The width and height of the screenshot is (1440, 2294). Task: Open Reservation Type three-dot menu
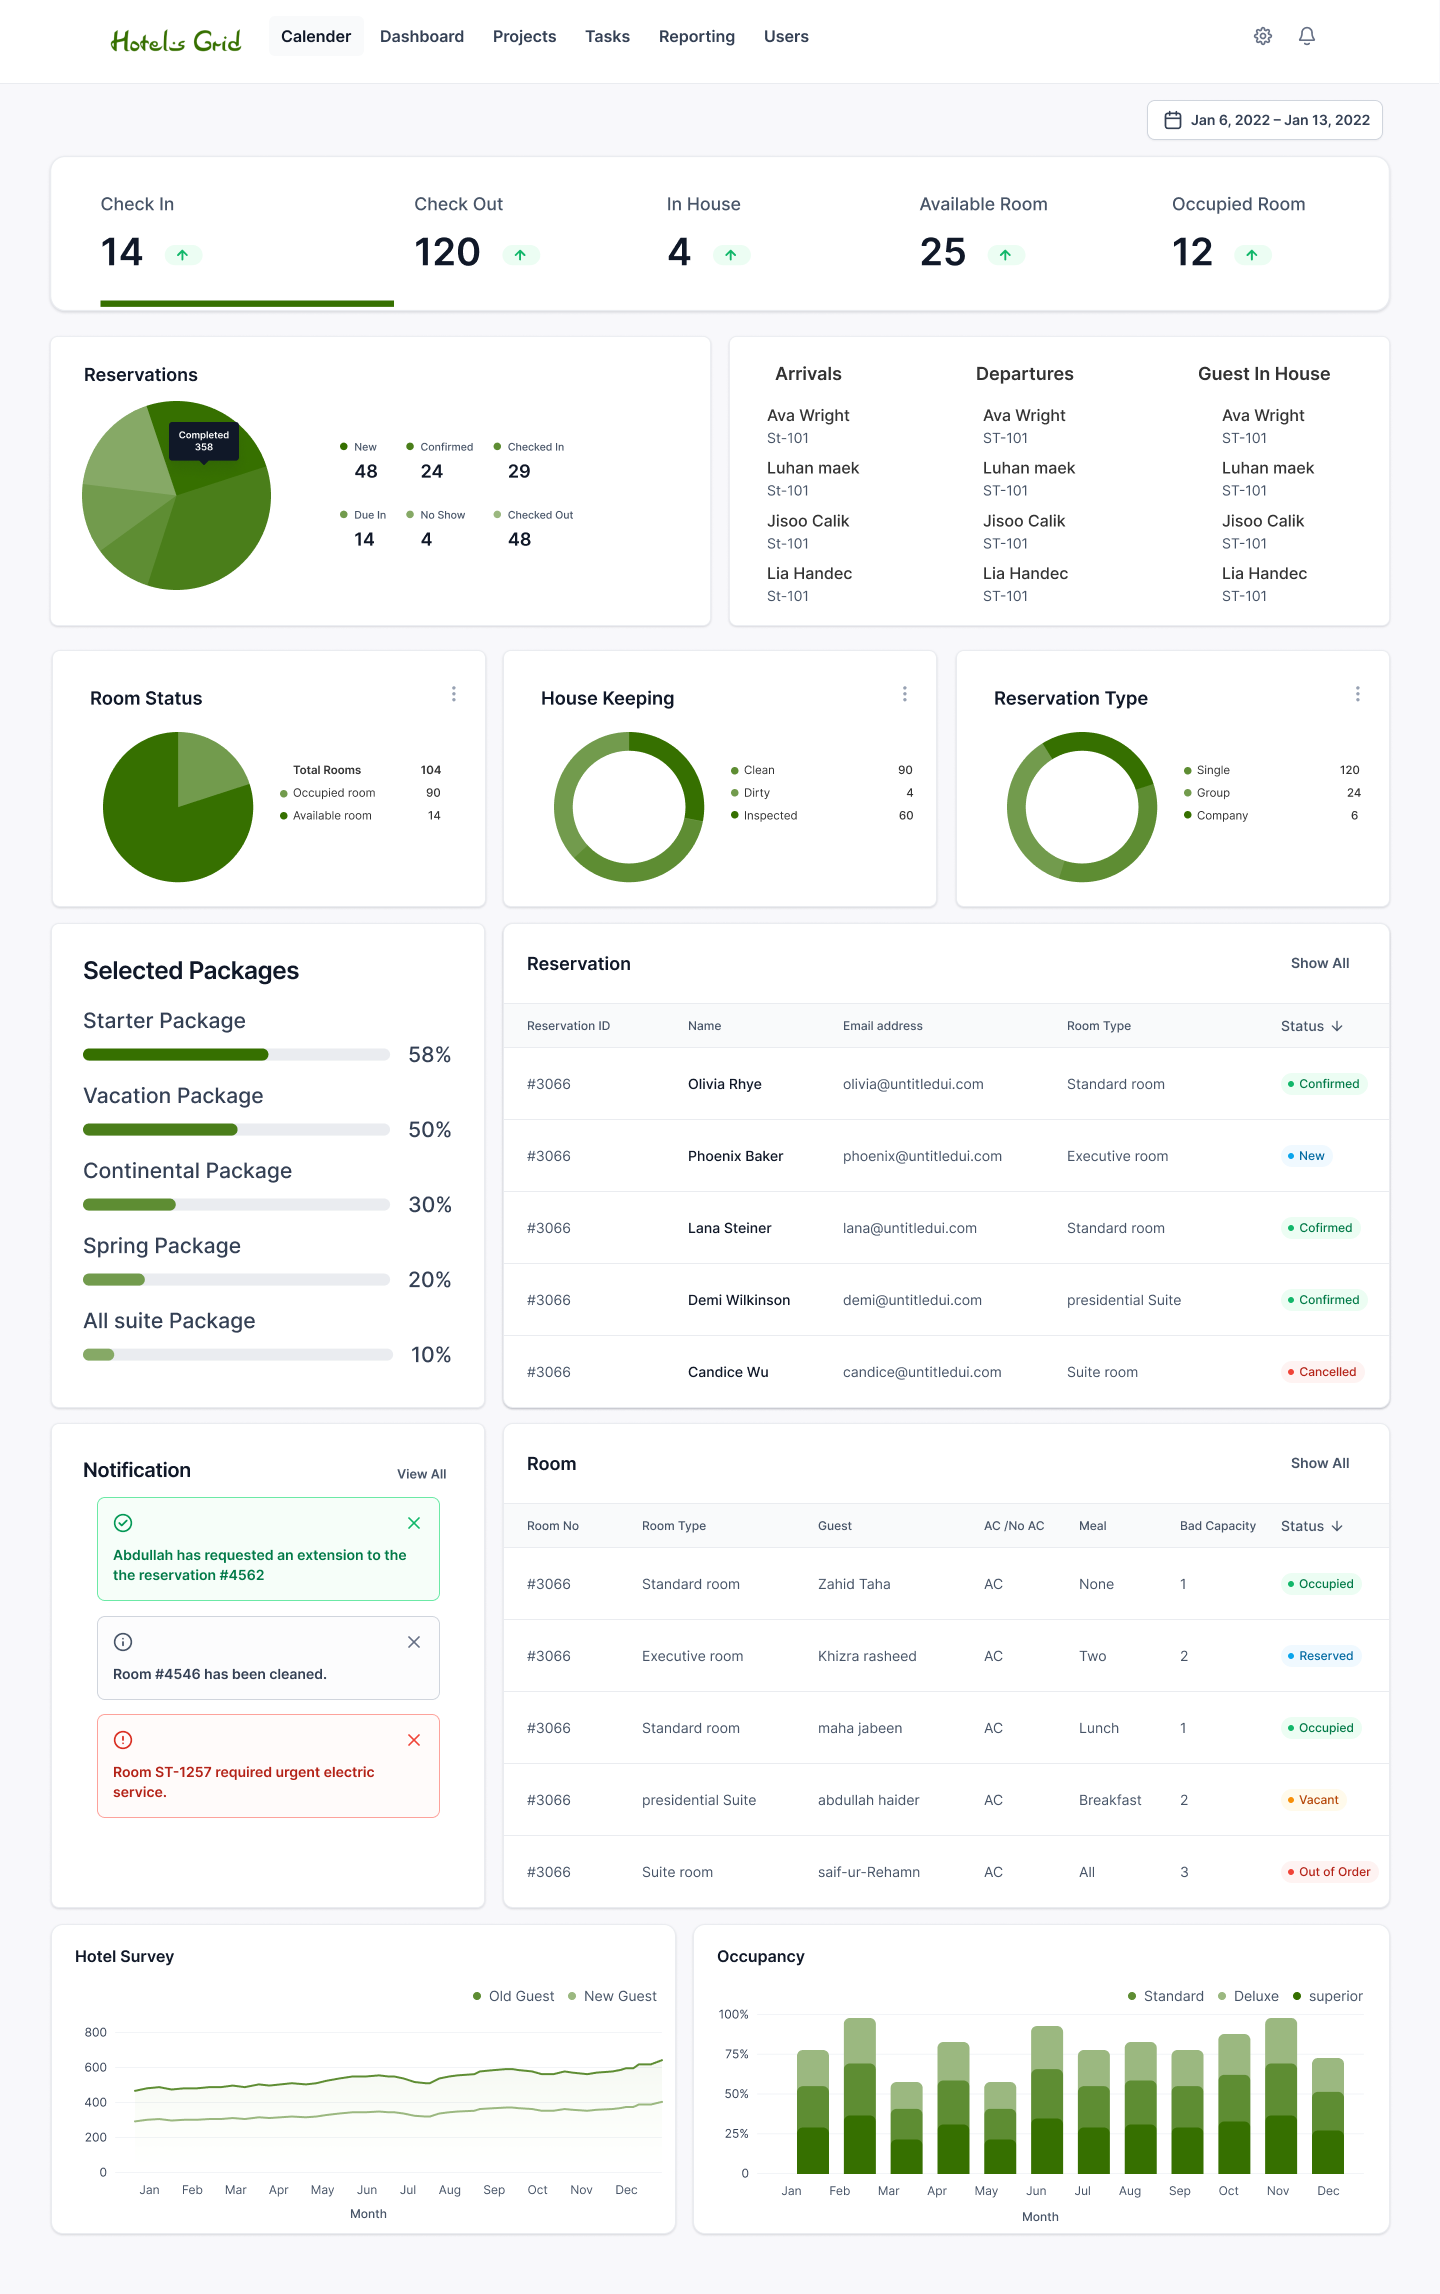coord(1357,694)
